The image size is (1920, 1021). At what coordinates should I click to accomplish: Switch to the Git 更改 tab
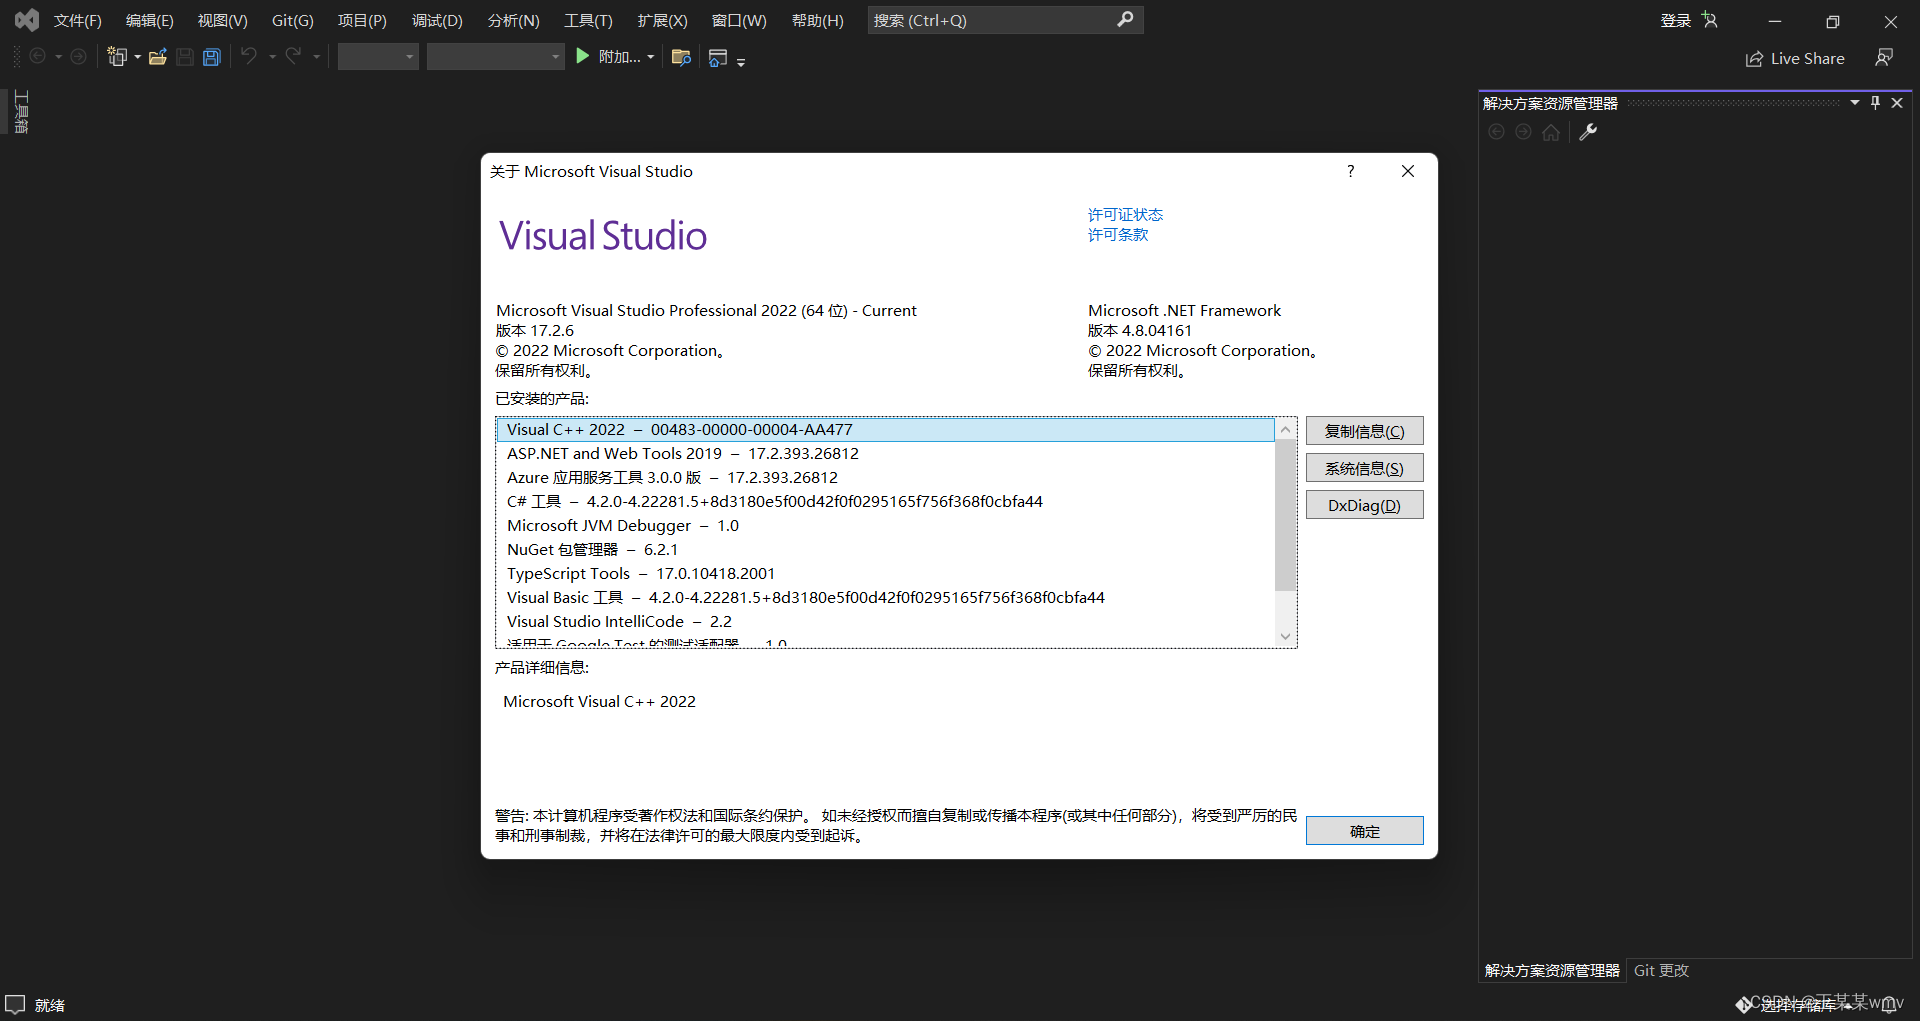tap(1660, 969)
